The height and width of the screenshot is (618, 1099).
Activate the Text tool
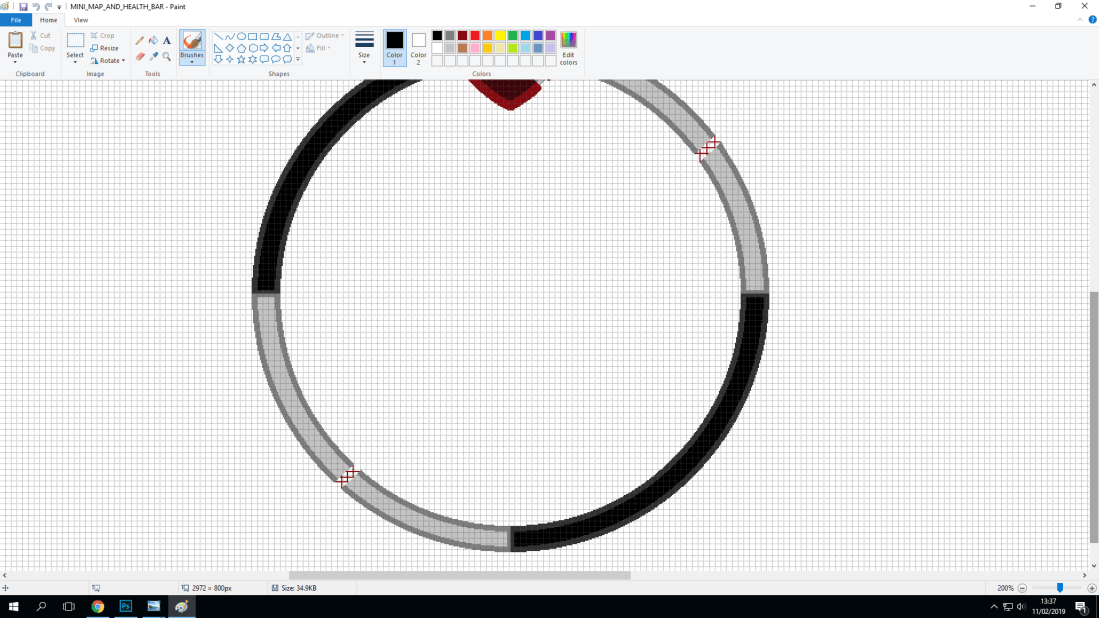point(166,41)
